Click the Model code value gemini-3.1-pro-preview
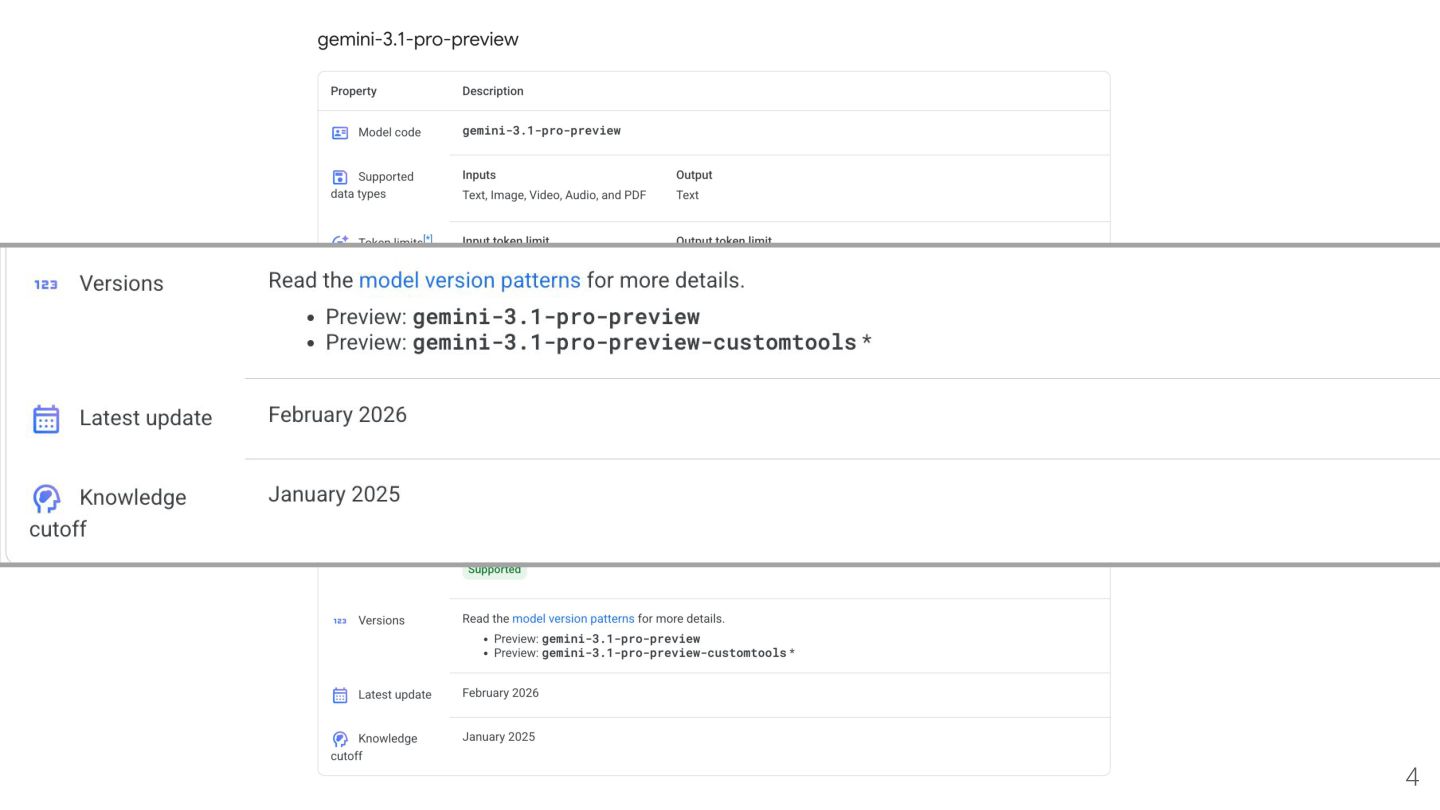The height and width of the screenshot is (810, 1440). click(x=541, y=131)
